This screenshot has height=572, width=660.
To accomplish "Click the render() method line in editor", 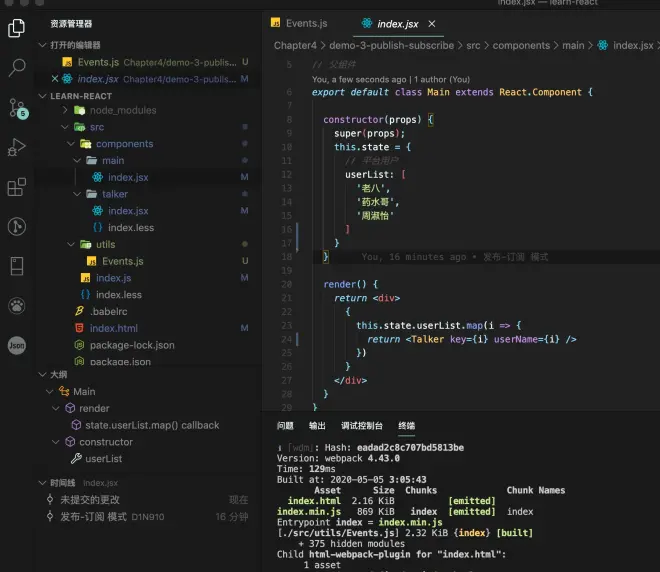I will coord(350,284).
